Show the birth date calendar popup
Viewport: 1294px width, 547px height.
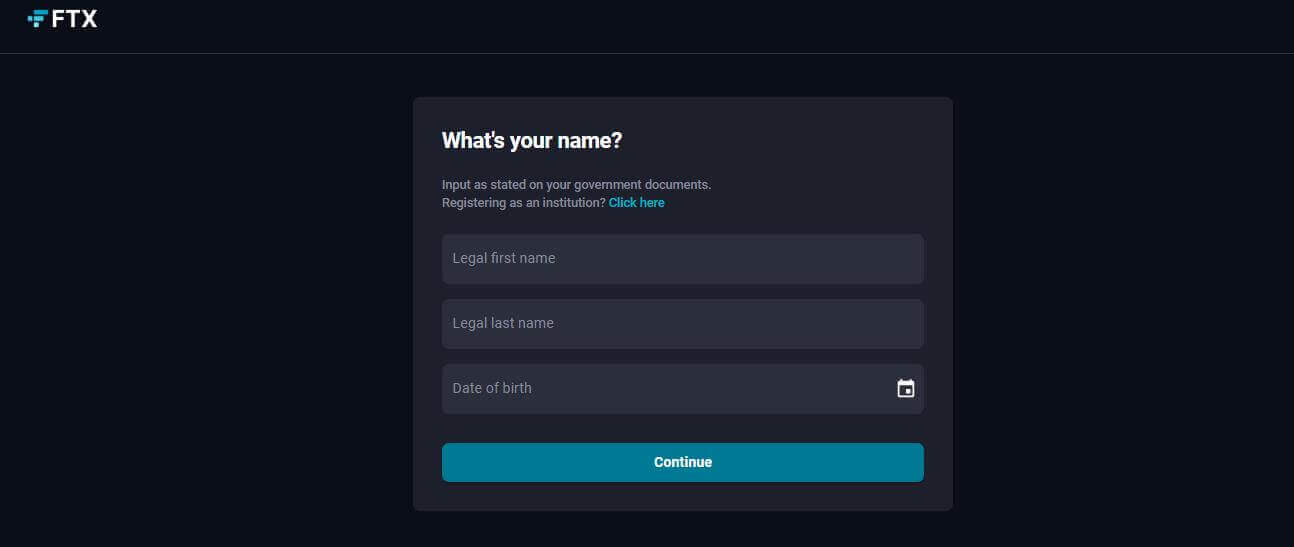point(905,389)
